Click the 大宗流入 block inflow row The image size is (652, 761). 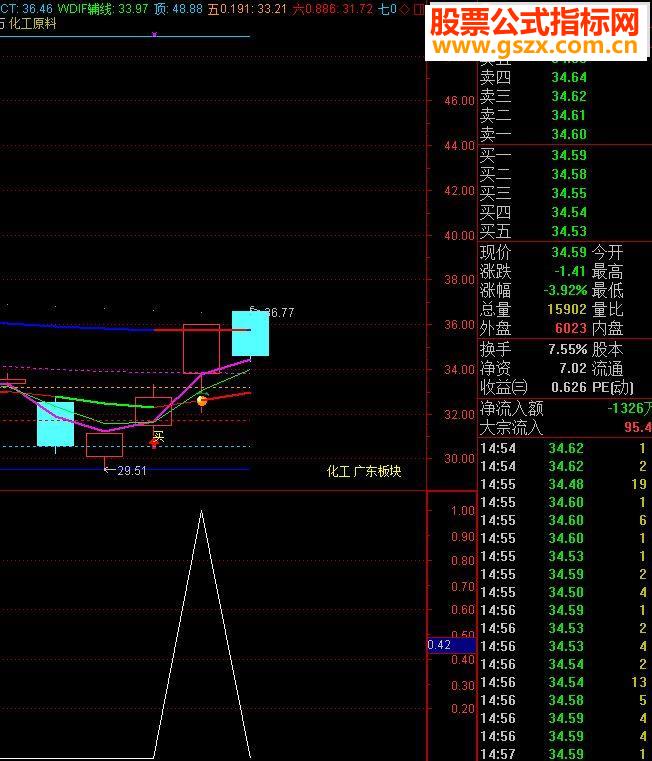pos(565,428)
